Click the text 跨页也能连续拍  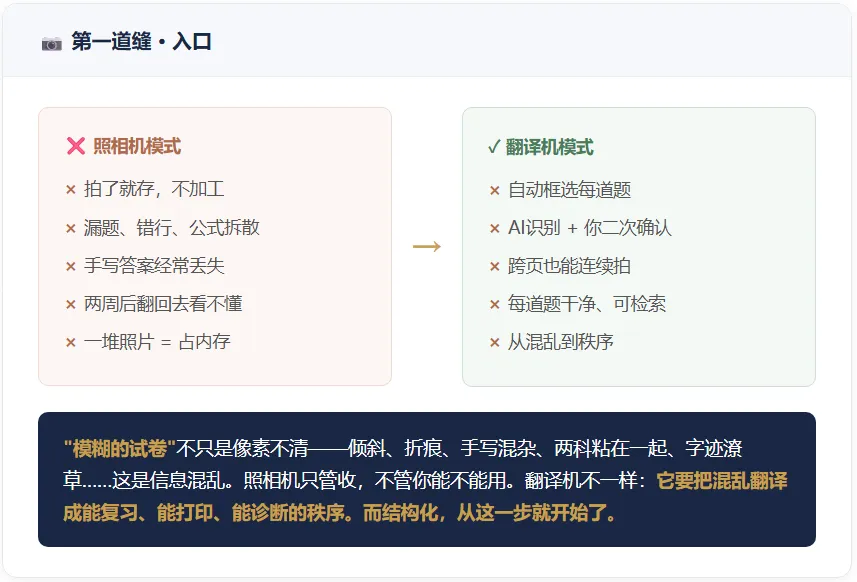570,266
